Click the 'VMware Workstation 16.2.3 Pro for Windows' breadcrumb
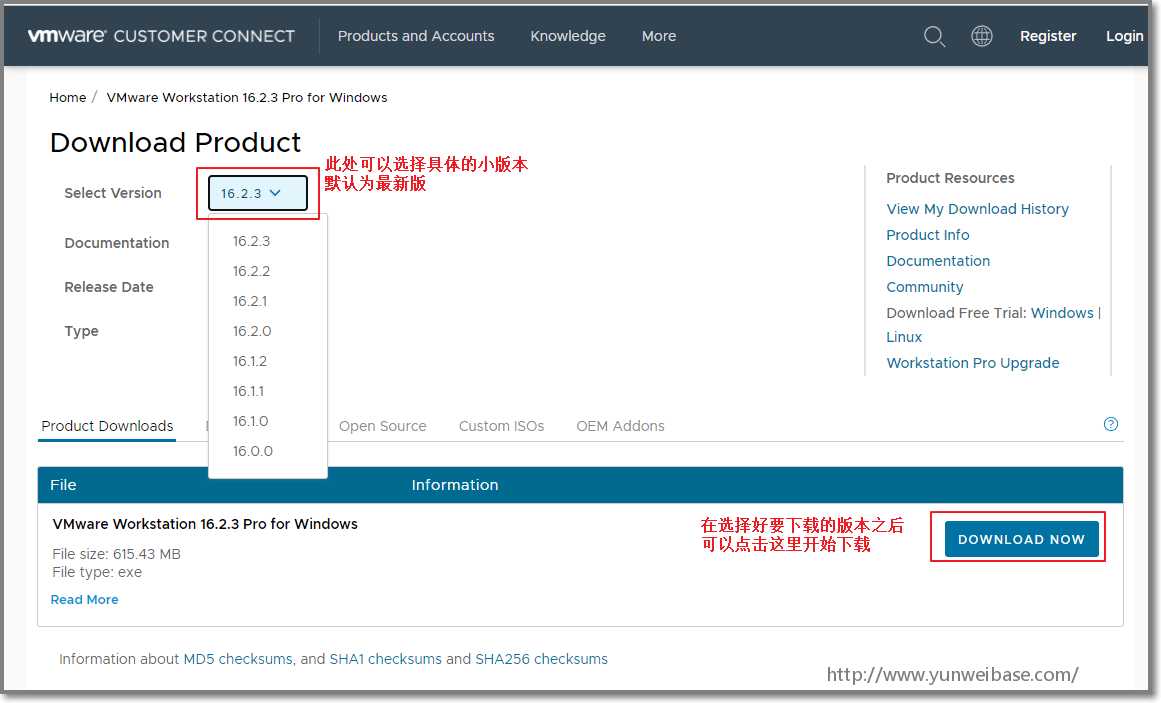This screenshot has width=1161, height=703. click(247, 98)
